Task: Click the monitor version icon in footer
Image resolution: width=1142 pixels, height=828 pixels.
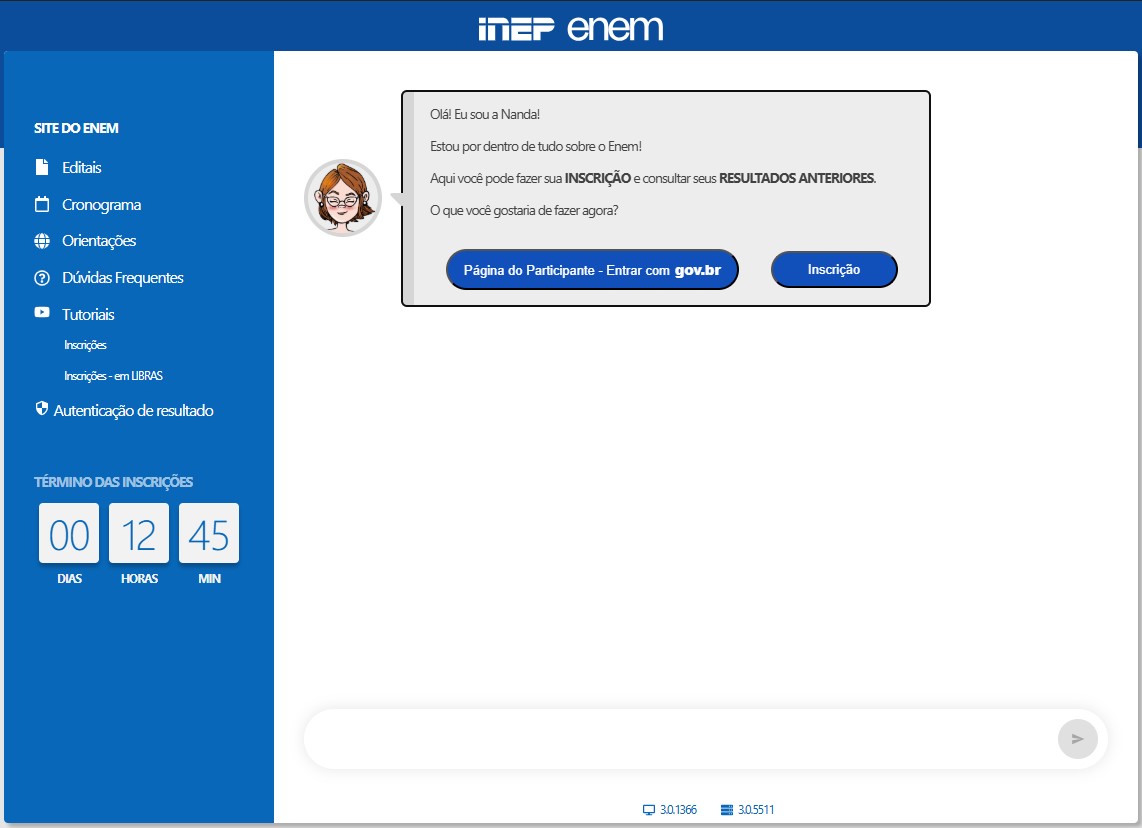Action: tap(648, 810)
